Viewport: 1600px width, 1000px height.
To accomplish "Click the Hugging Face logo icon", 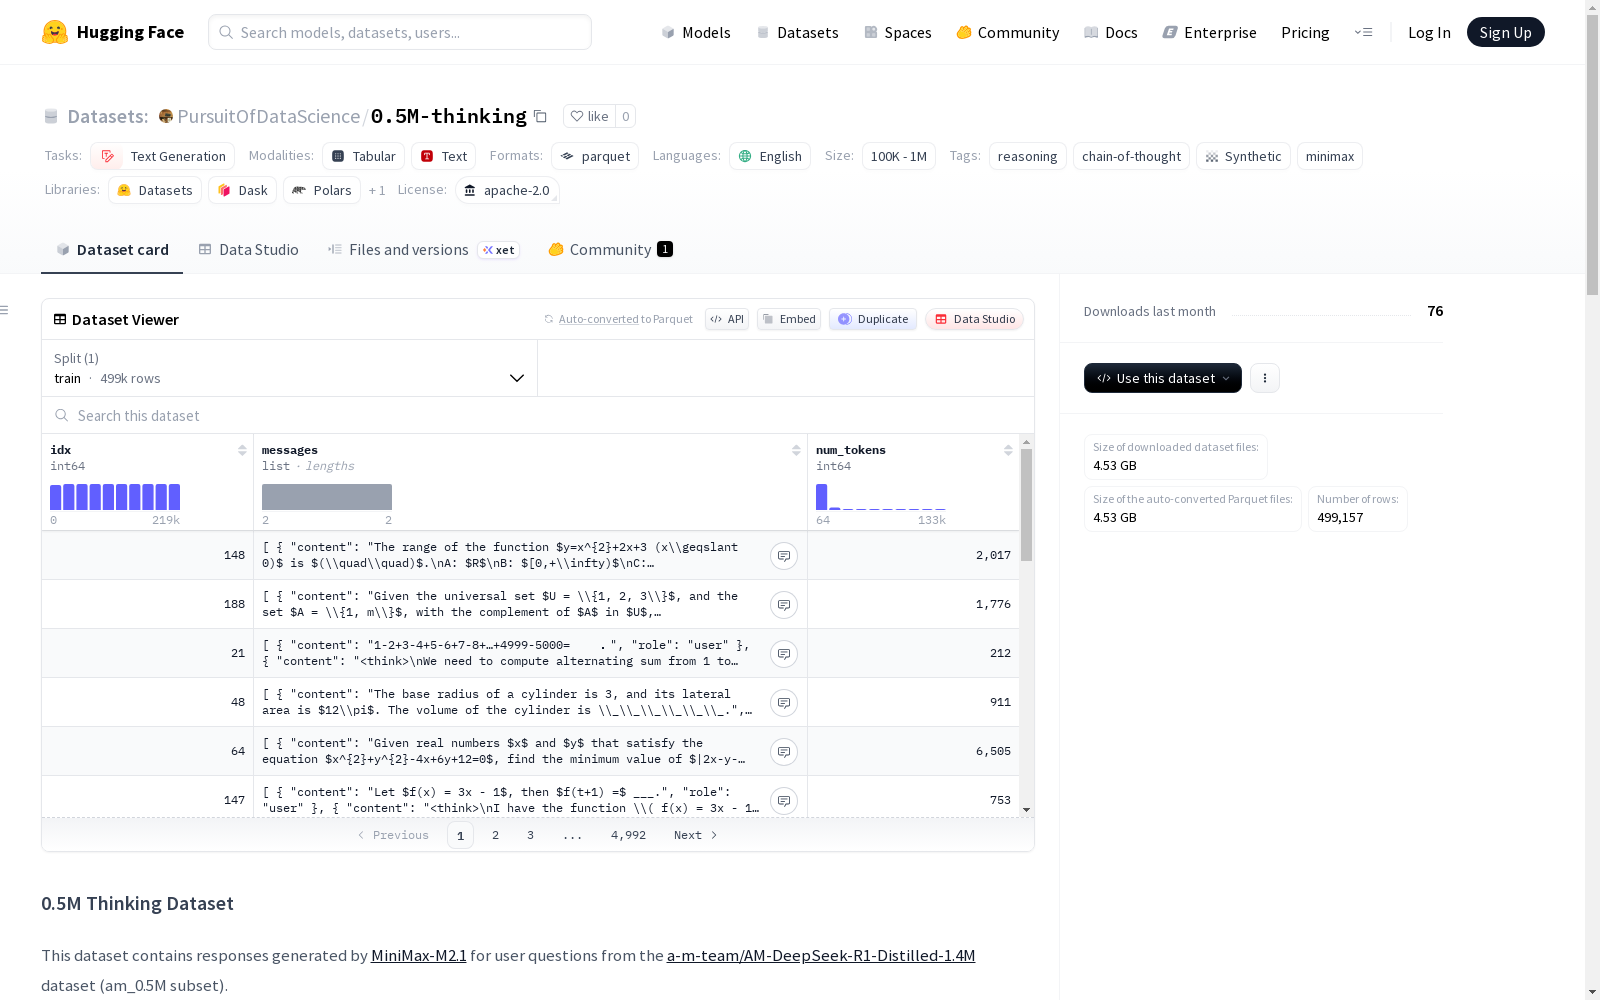I will (55, 32).
